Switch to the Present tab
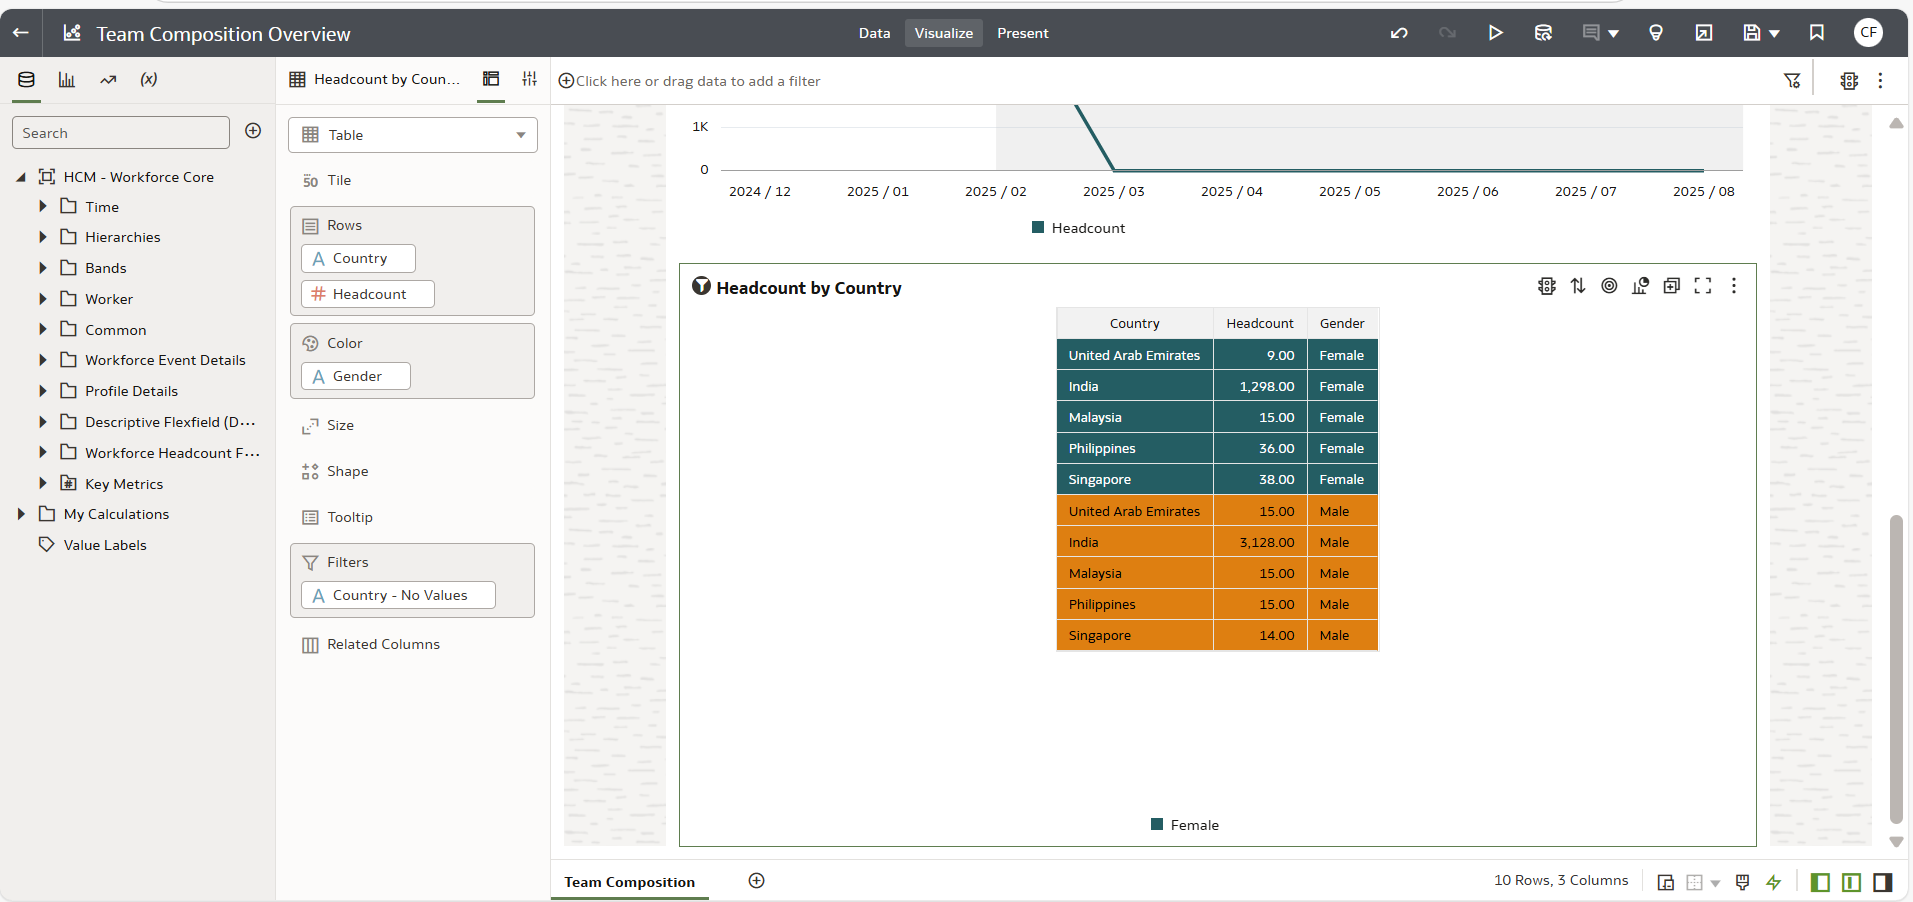 click(1022, 33)
